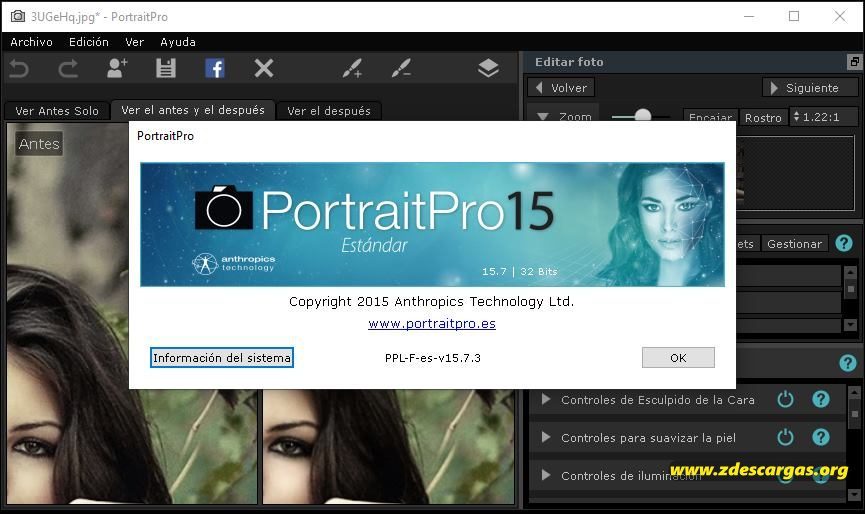Click the Rostro zoom button

click(x=763, y=117)
